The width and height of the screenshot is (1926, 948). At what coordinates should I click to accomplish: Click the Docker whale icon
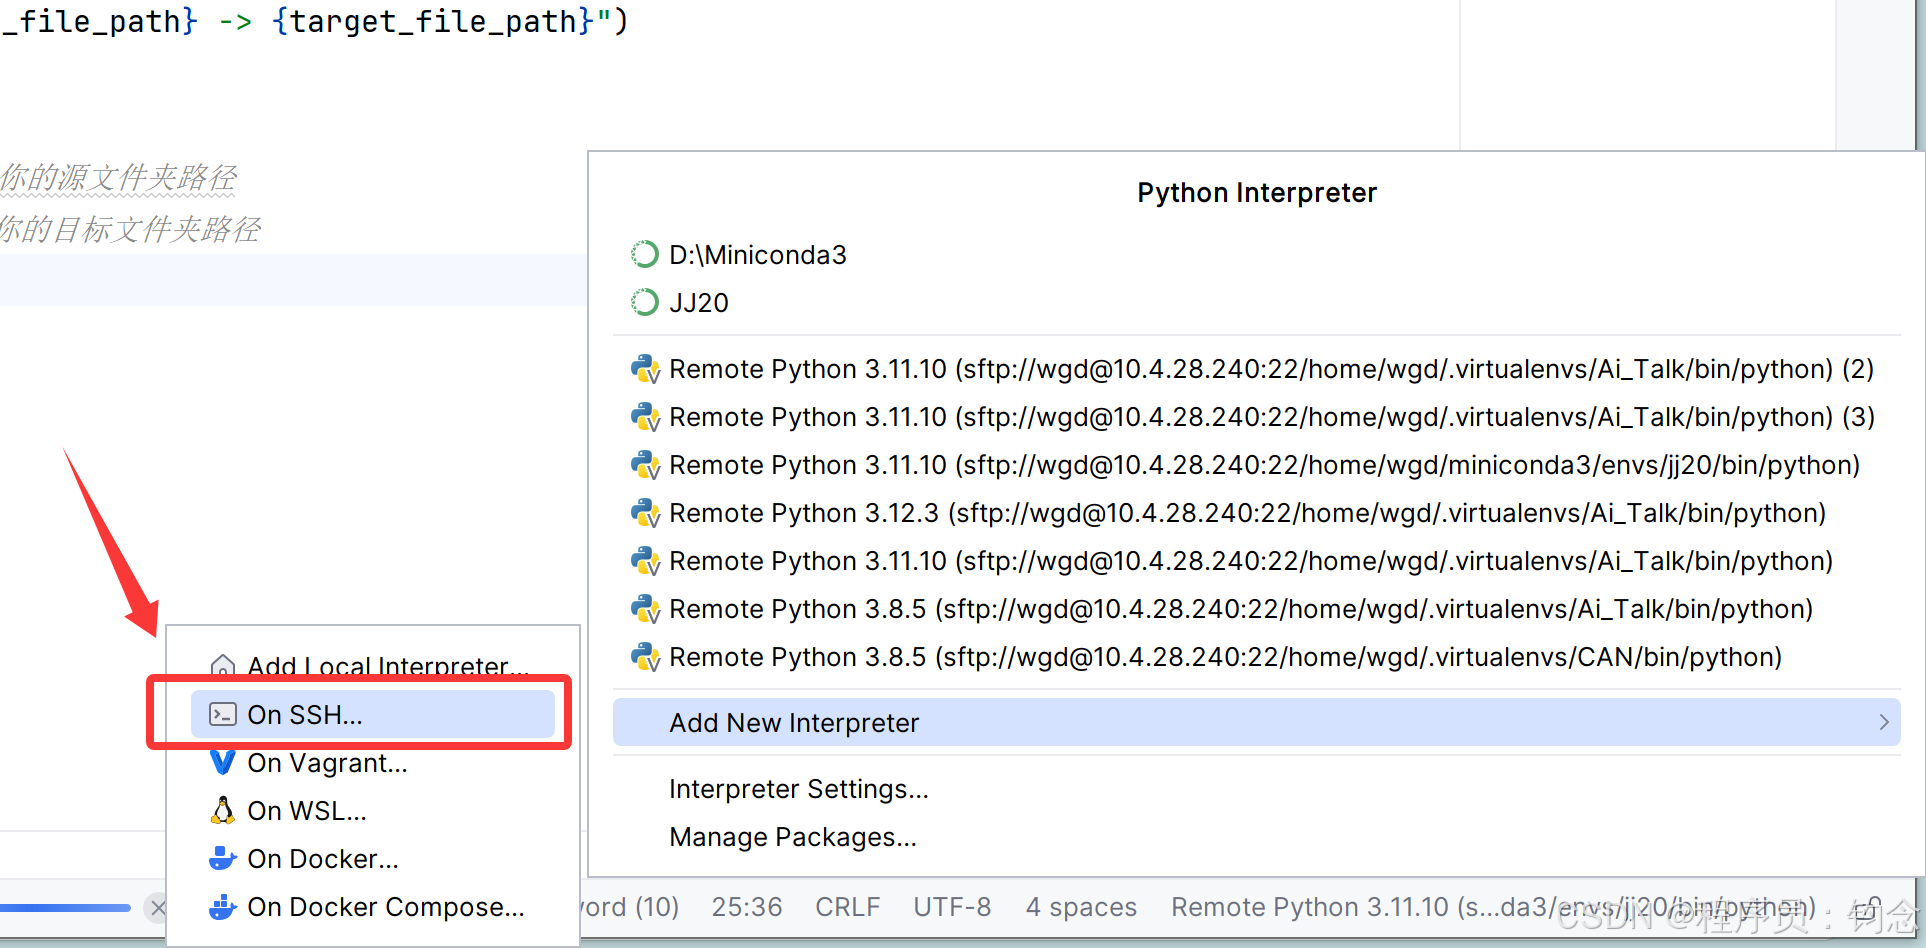pos(222,858)
